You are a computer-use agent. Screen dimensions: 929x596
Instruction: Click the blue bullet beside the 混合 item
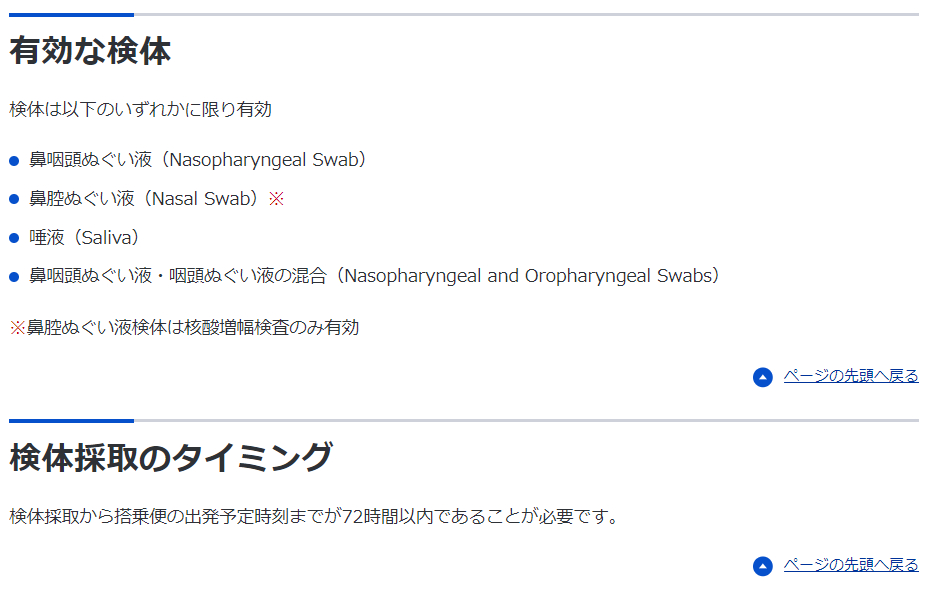15,277
